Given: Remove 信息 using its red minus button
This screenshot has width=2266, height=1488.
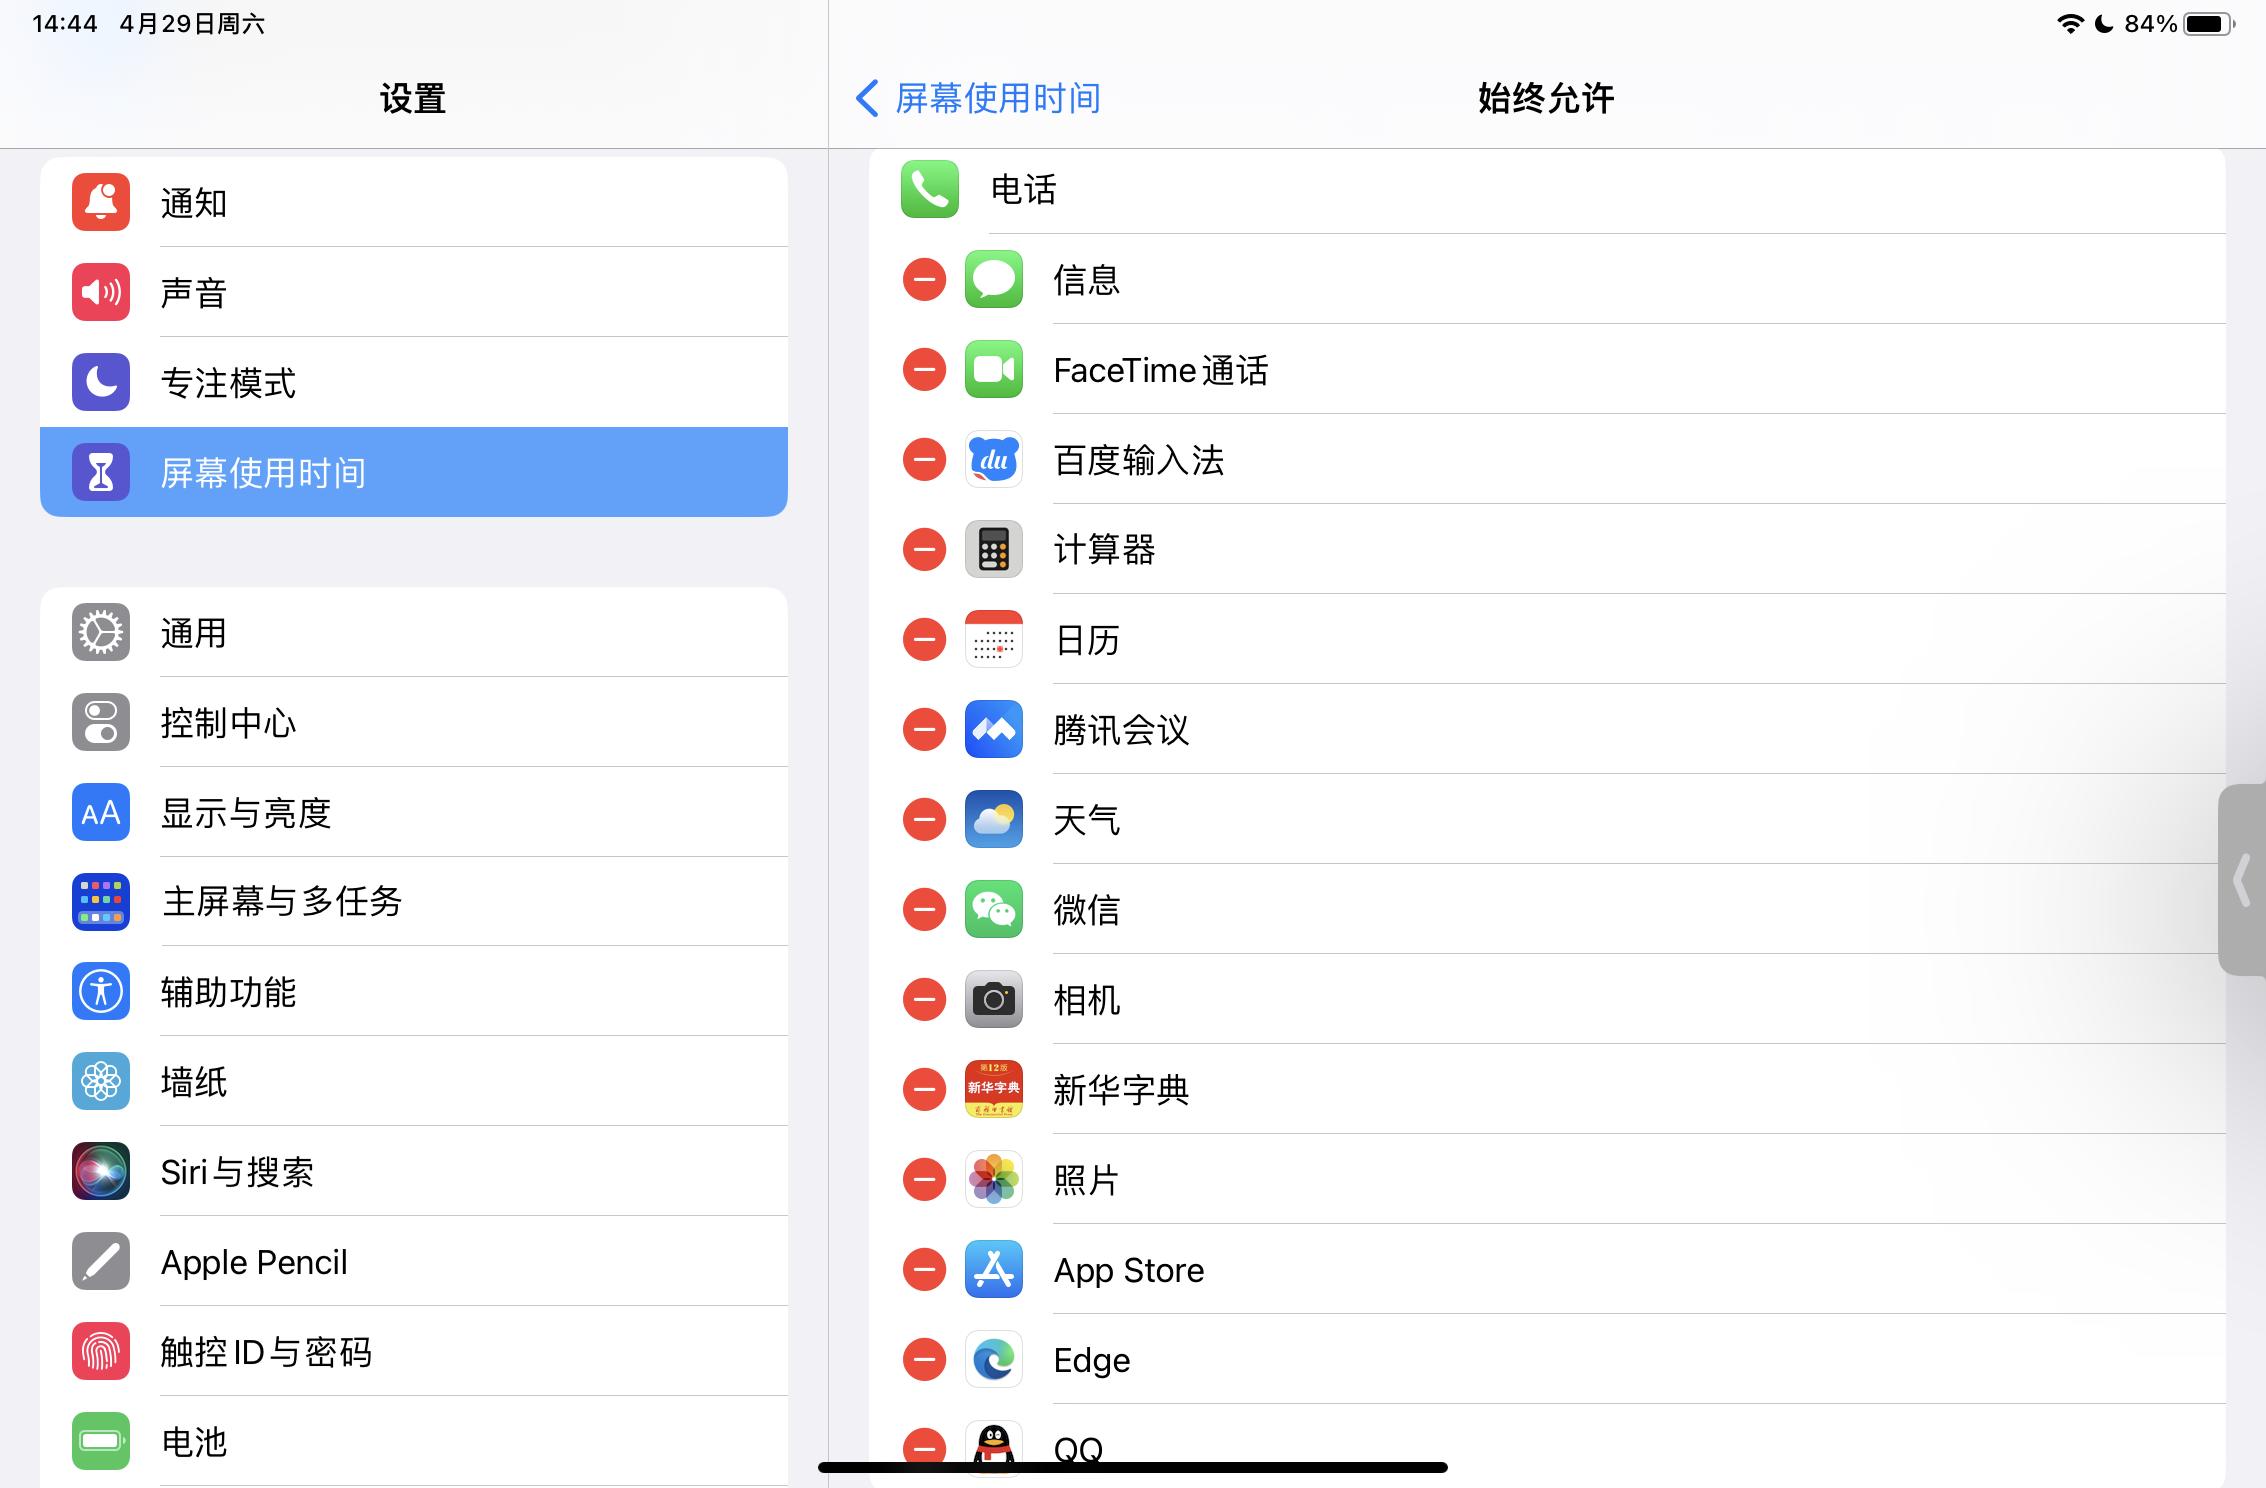Looking at the screenshot, I should tap(923, 279).
